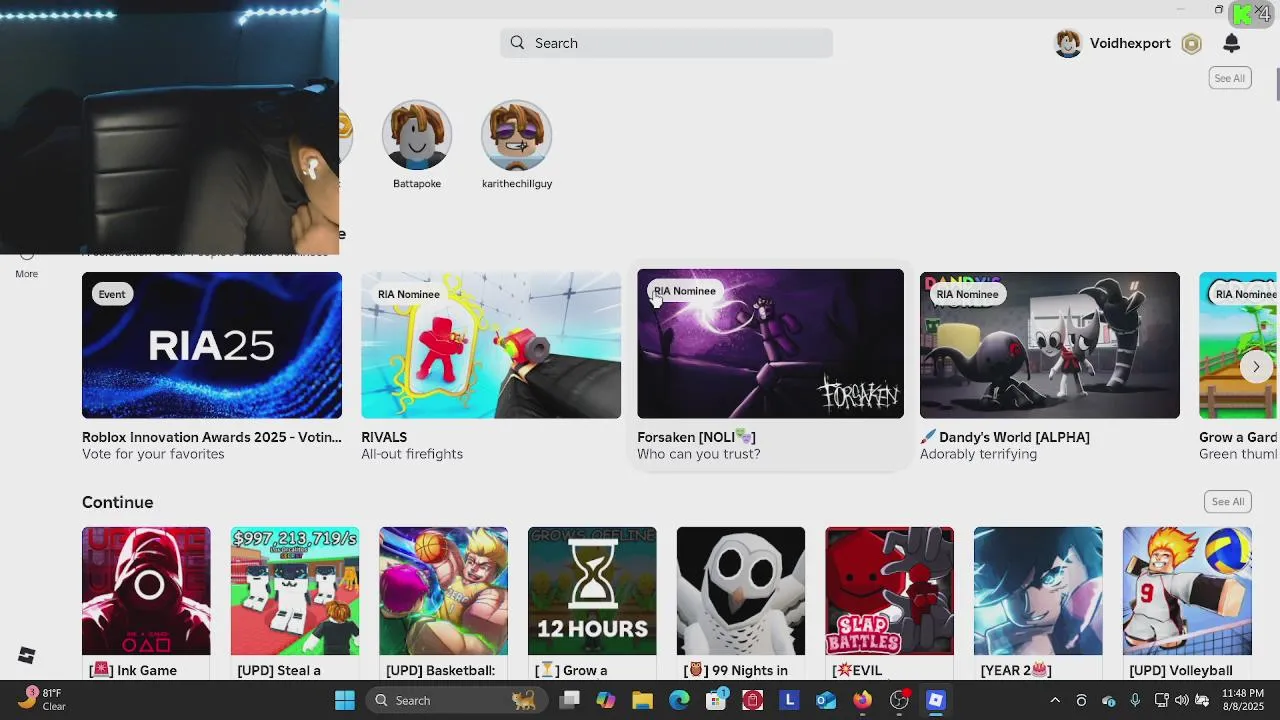Open the network display tray icon

tap(1161, 700)
